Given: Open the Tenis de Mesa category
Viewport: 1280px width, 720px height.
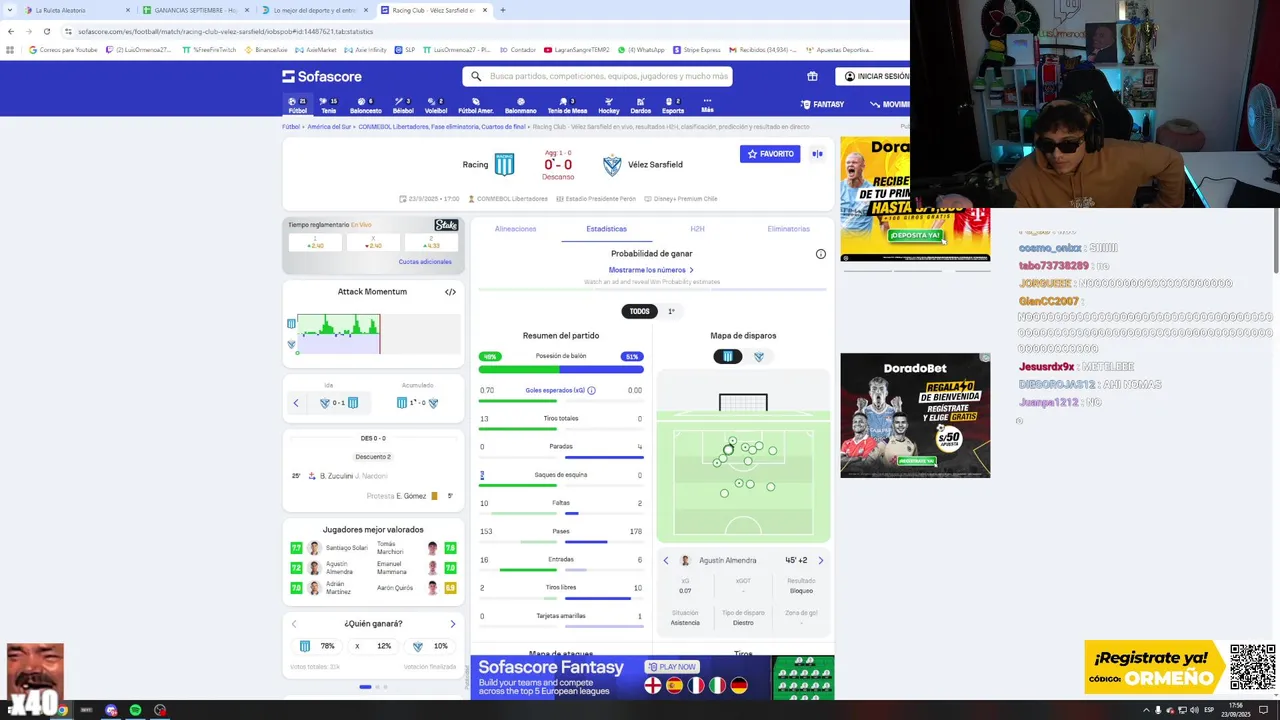Looking at the screenshot, I should (x=567, y=105).
